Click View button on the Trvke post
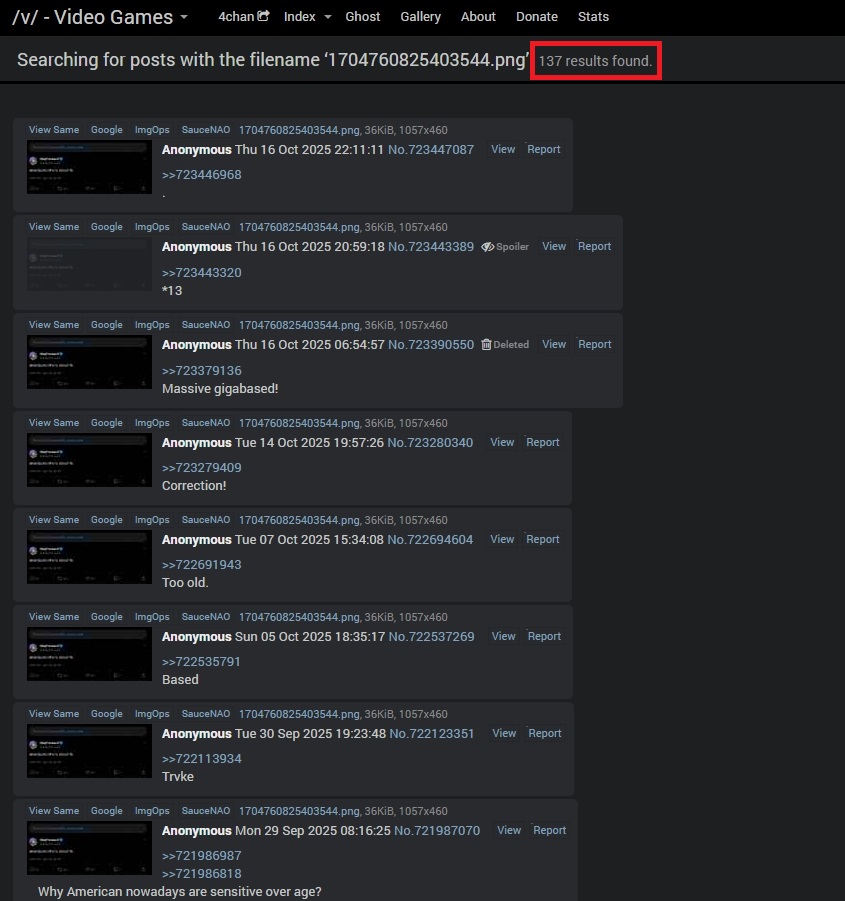The image size is (845, 901). point(504,734)
